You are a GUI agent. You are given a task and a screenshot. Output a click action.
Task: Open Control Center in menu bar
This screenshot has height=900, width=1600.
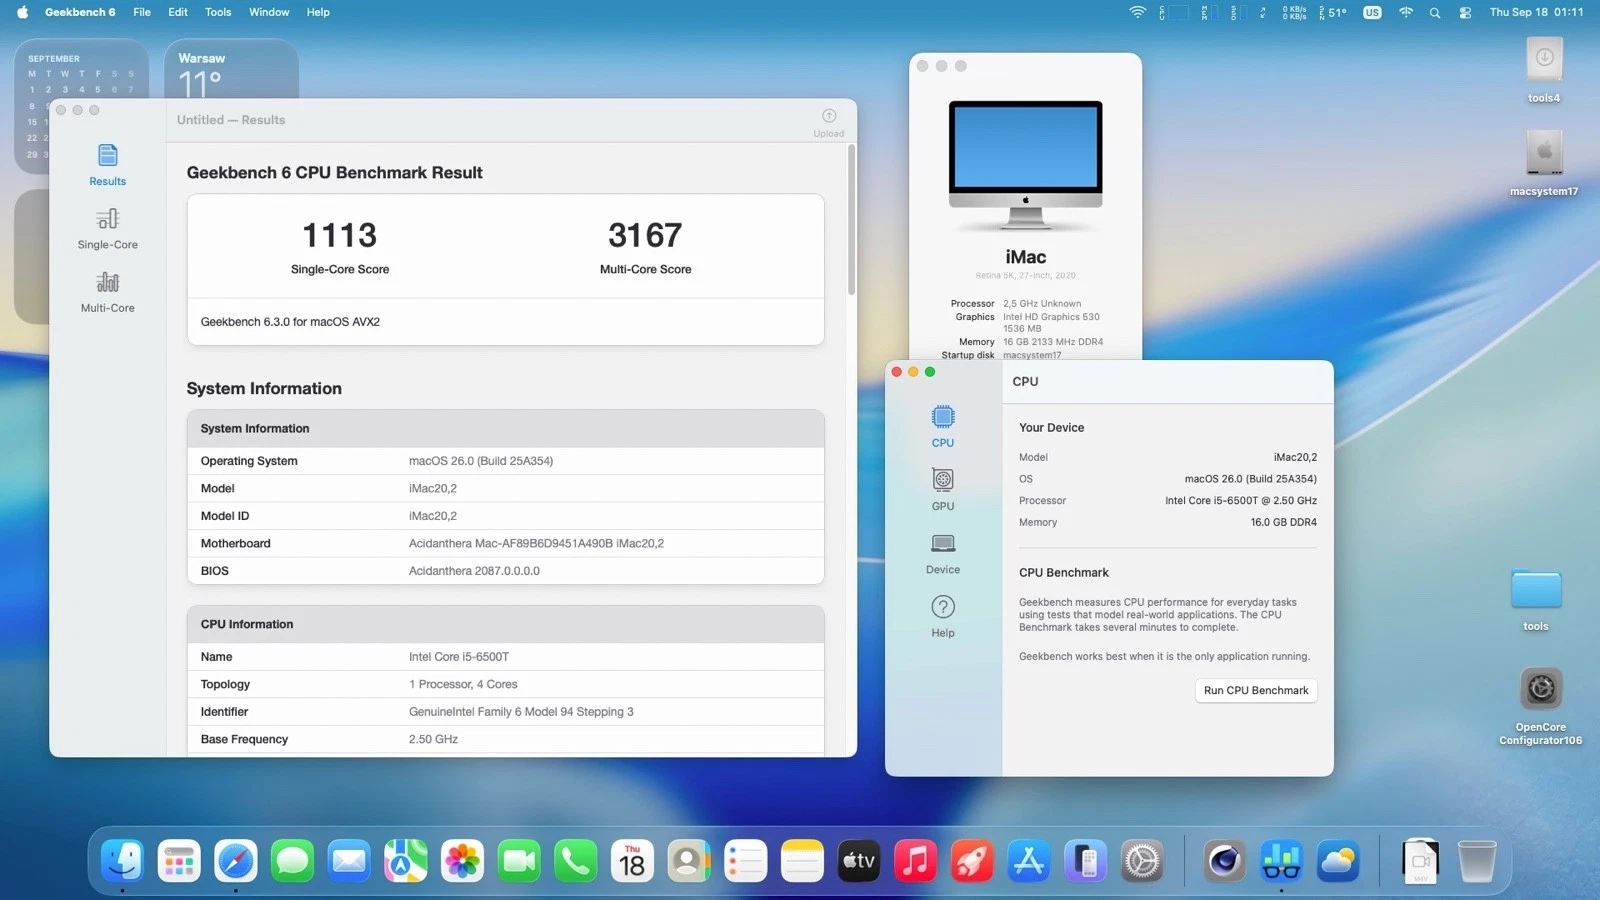pyautogui.click(x=1465, y=12)
